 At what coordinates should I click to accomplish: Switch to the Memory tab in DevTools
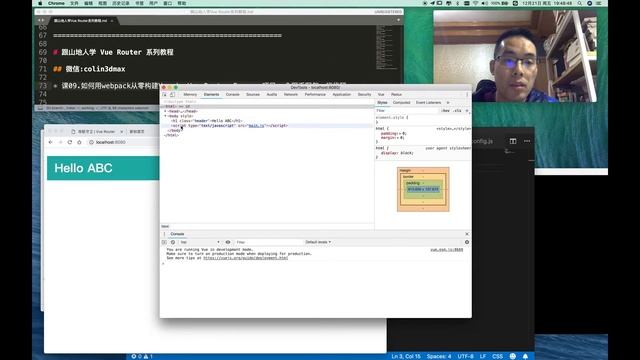(x=190, y=94)
